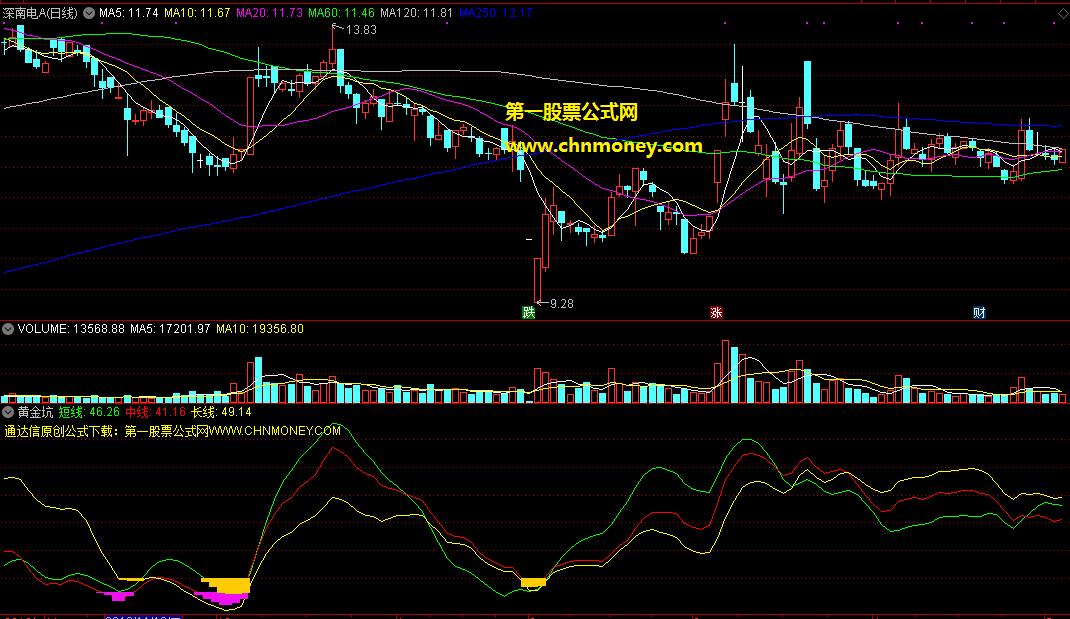Click the 短线: 46.26 value

pos(89,412)
